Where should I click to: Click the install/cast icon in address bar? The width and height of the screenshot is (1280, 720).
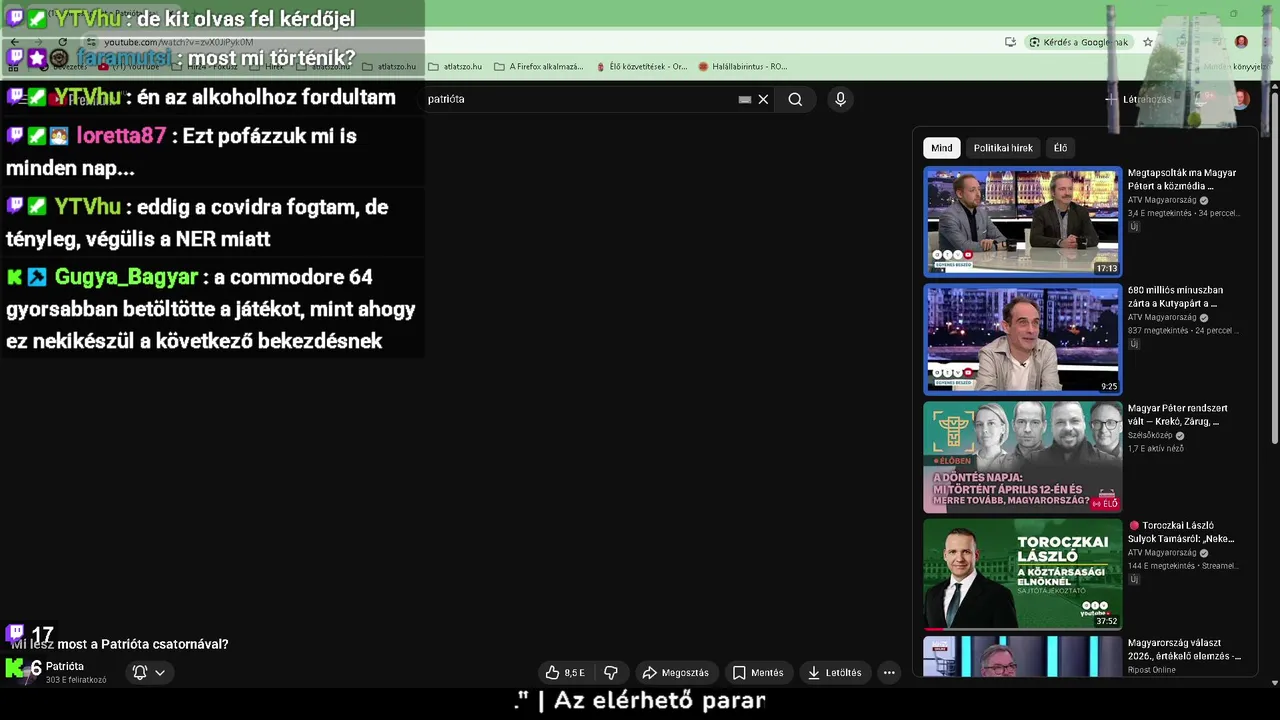pos(1010,42)
